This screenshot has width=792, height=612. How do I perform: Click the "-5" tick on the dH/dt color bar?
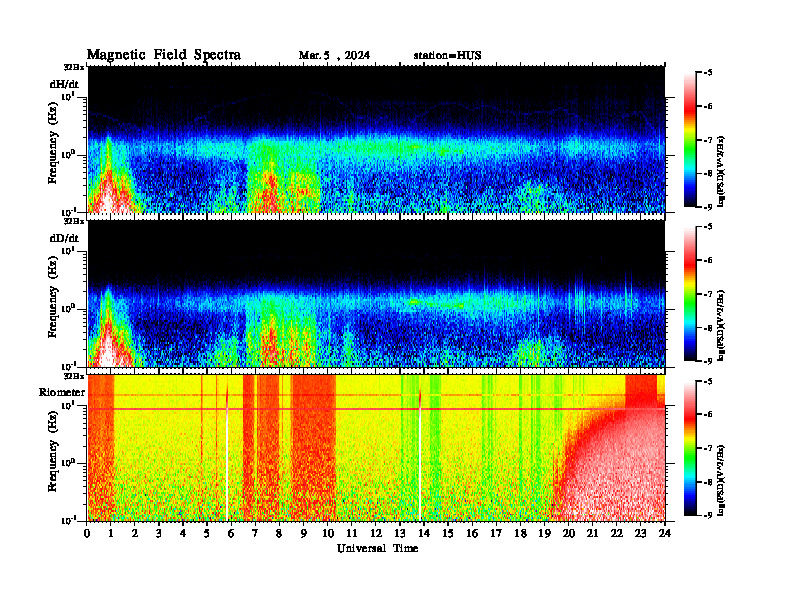coord(708,73)
